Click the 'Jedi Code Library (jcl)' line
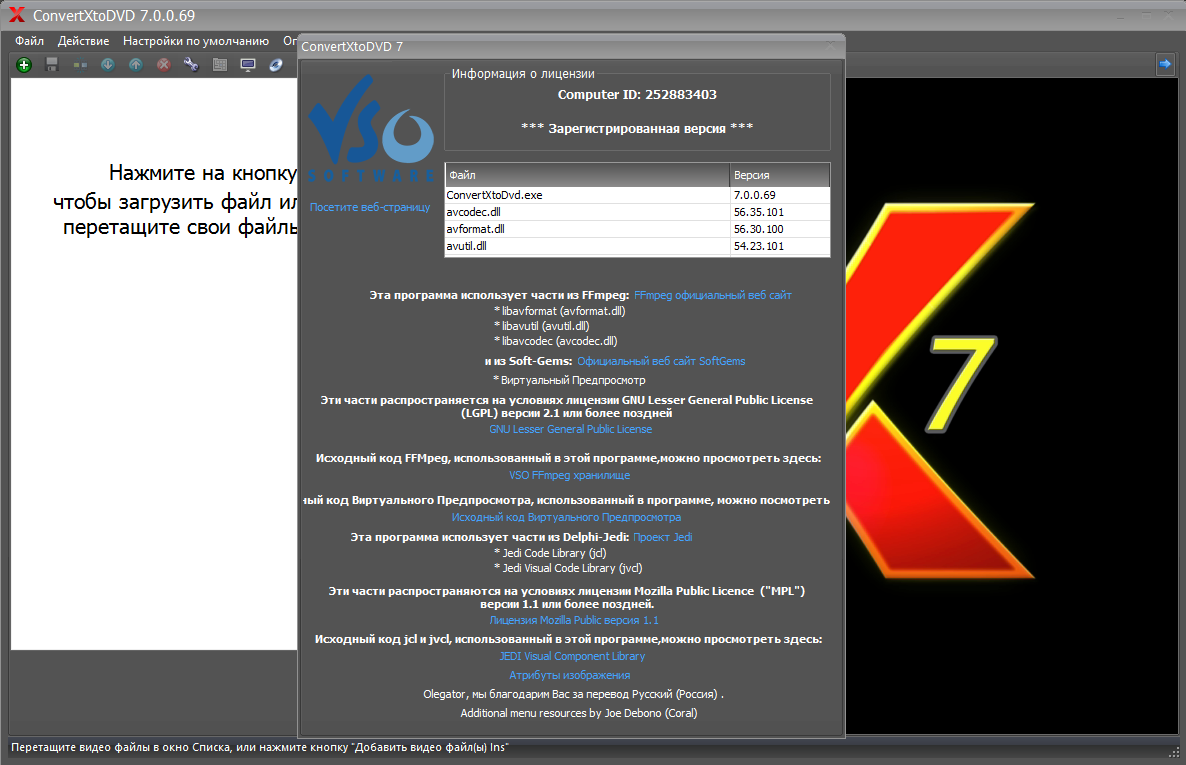Viewport: 1186px width, 765px height. pos(550,553)
